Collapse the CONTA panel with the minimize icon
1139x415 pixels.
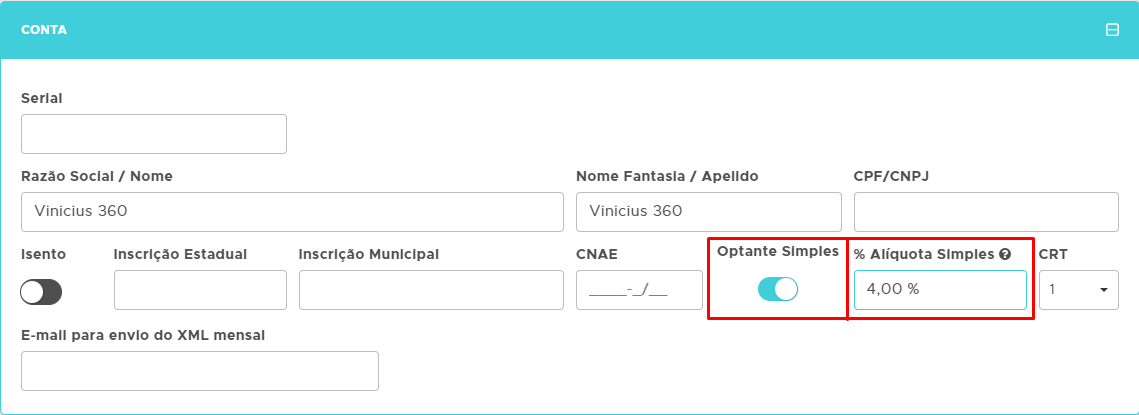1112,30
